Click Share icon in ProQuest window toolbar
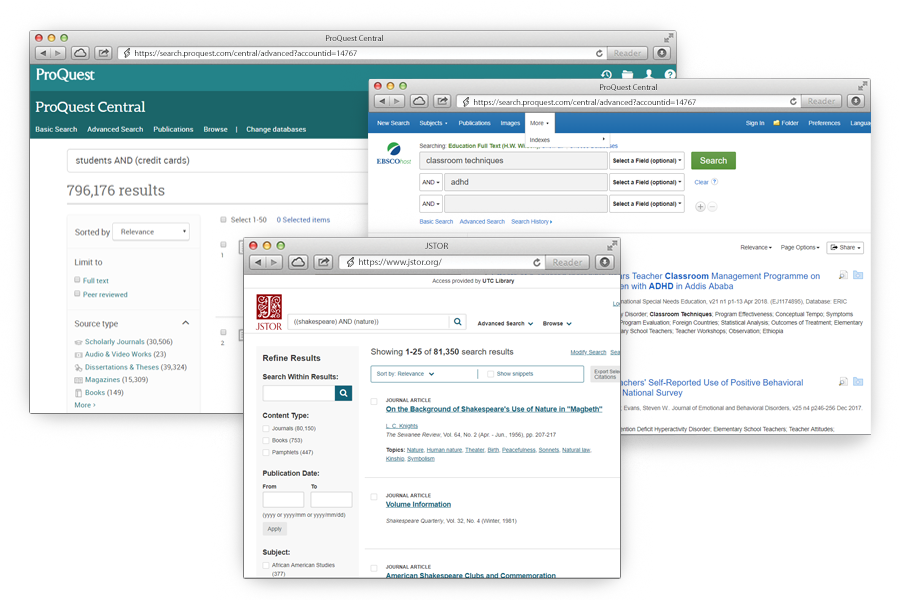Screen dimensions: 900x600 pos(103,53)
